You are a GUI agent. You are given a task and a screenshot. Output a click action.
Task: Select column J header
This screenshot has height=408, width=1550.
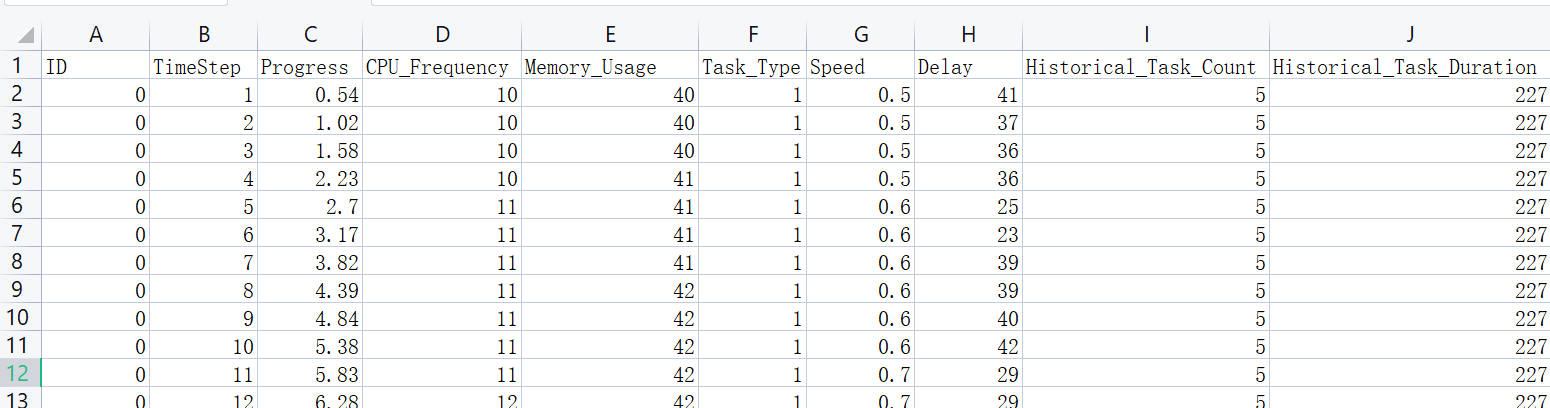(x=1409, y=35)
